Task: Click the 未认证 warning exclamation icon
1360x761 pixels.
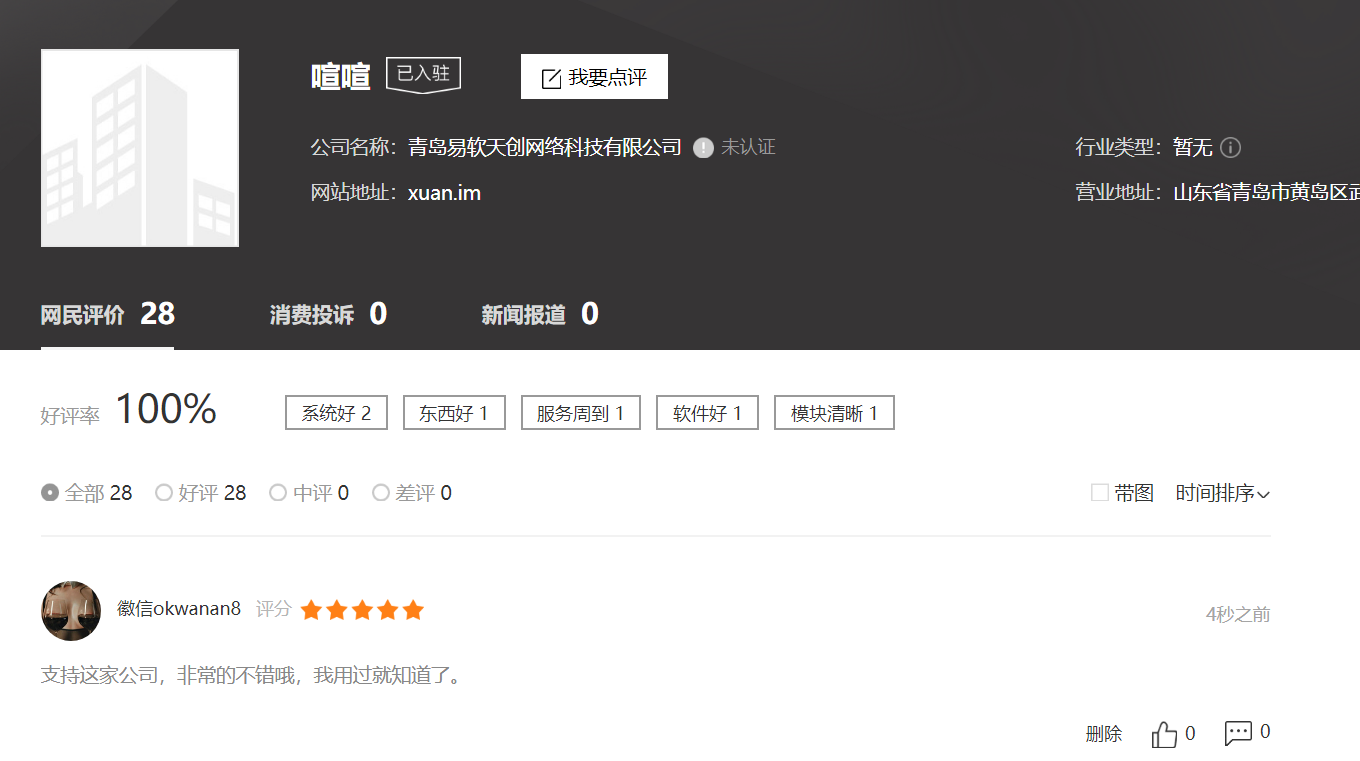Action: pos(703,148)
